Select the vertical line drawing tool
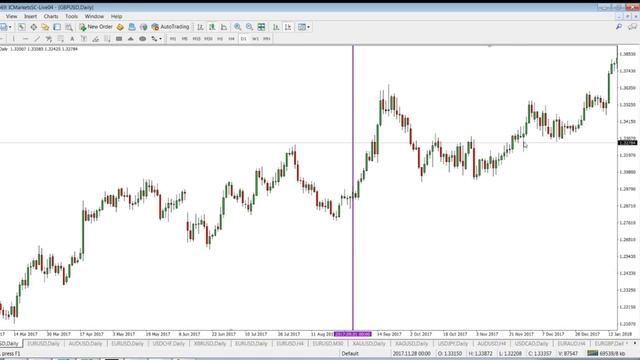640x360 pixels. [x=13, y=39]
